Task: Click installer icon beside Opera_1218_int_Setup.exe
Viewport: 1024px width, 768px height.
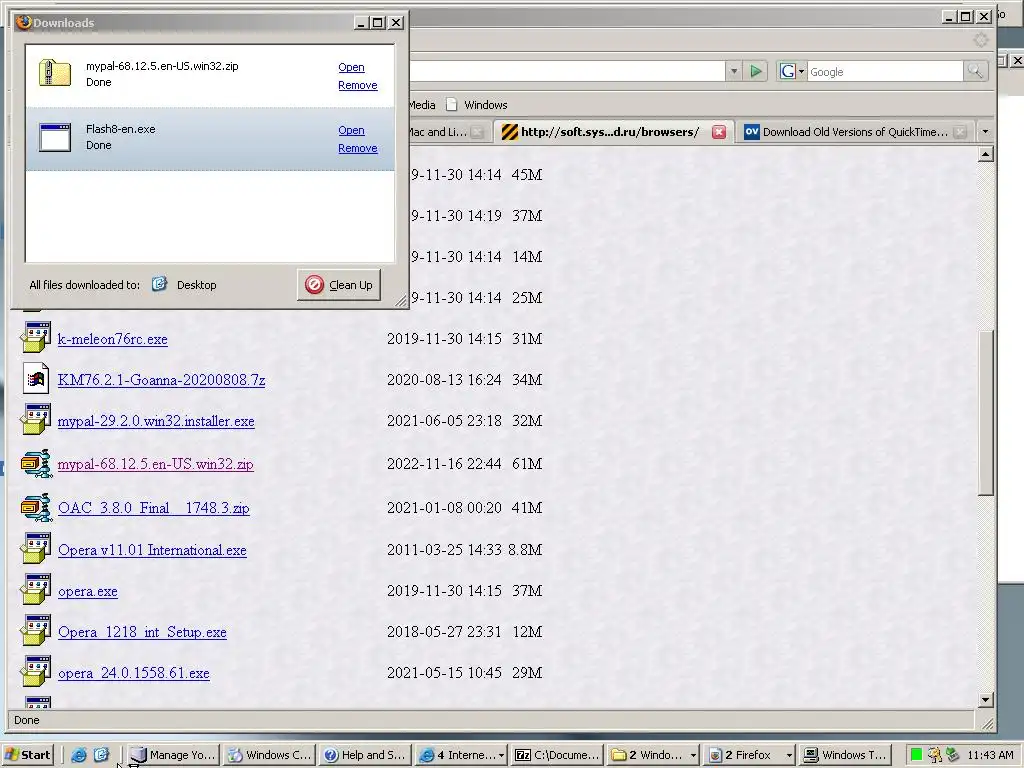Action: click(36, 631)
